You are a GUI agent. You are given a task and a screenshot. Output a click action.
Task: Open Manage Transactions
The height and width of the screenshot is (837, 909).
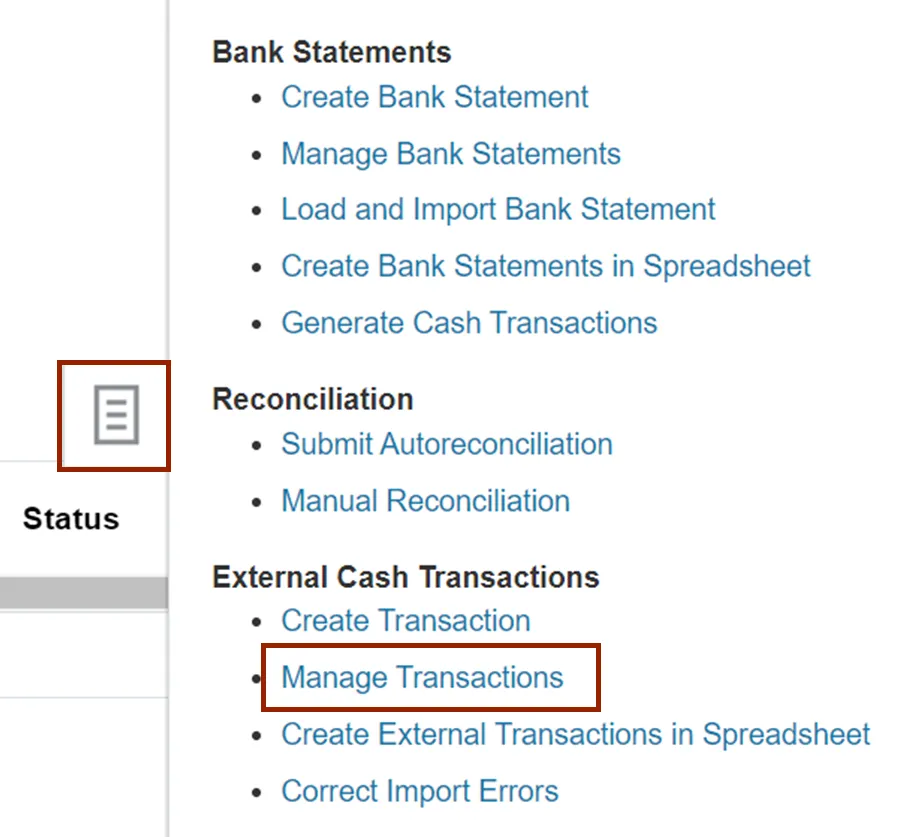point(422,678)
